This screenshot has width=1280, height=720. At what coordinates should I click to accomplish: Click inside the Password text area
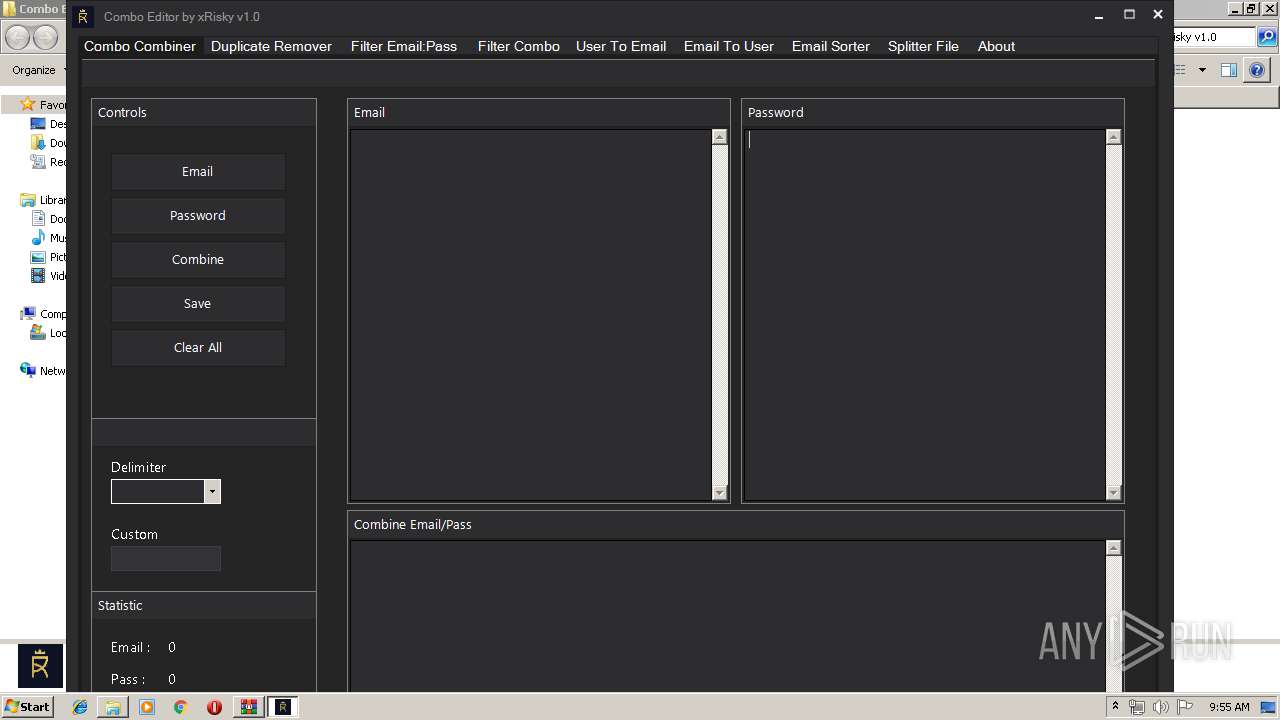pyautogui.click(x=925, y=315)
